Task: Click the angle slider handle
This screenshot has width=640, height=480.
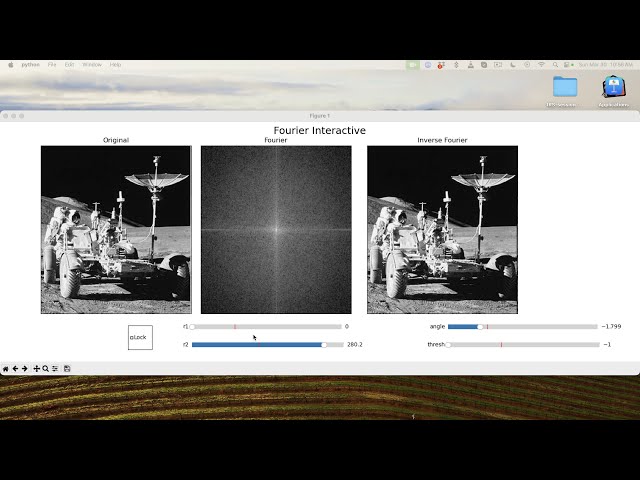Action: tap(480, 327)
